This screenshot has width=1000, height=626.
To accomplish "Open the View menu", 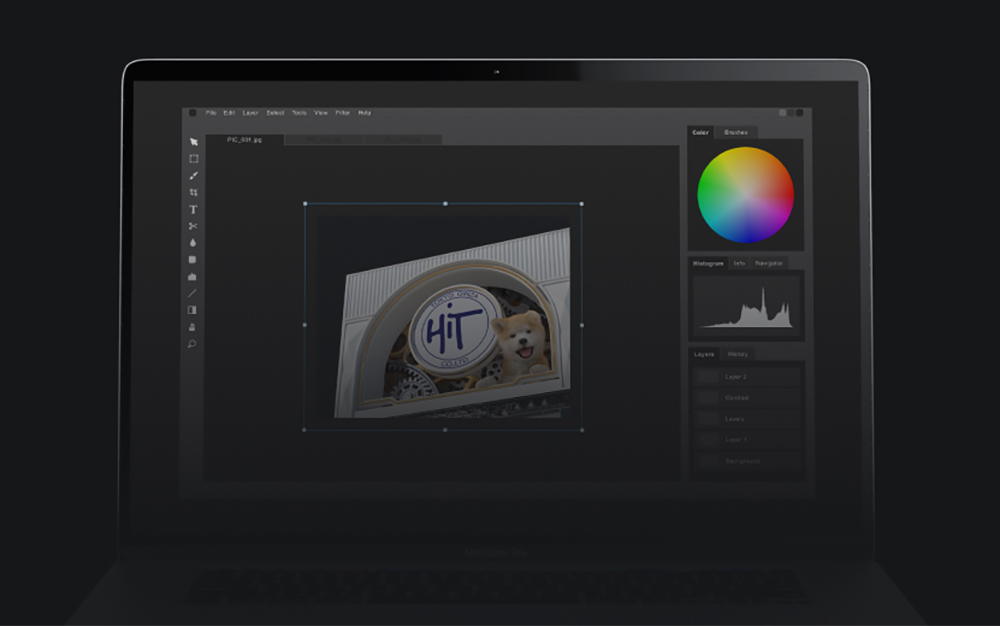I will 321,113.
